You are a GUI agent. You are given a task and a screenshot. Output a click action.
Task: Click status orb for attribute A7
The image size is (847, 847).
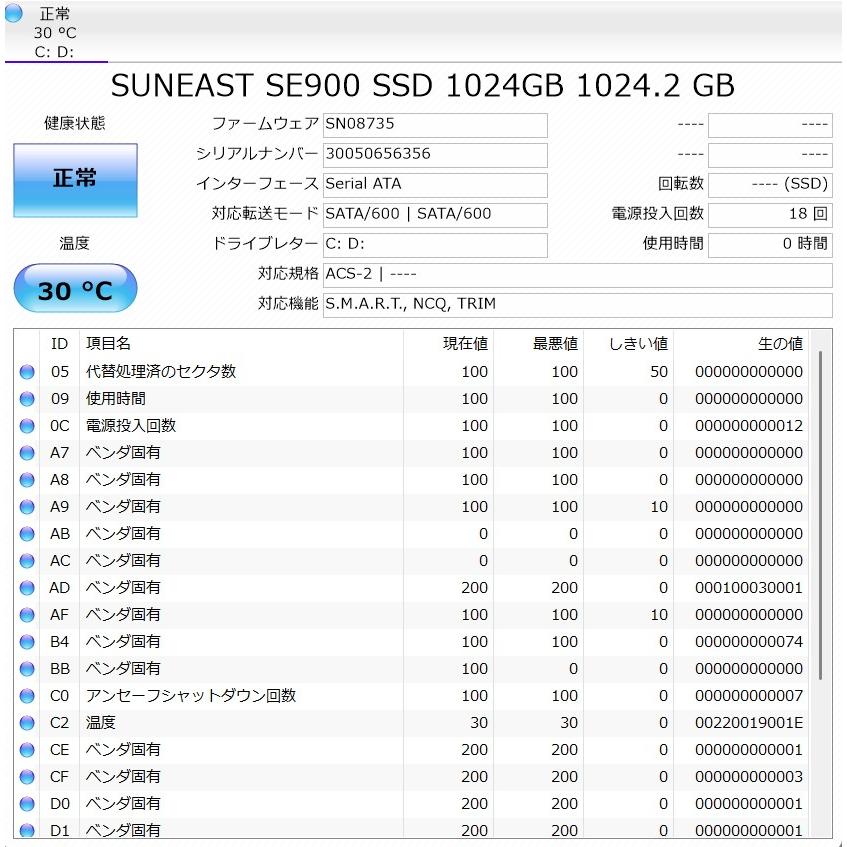(x=27, y=453)
